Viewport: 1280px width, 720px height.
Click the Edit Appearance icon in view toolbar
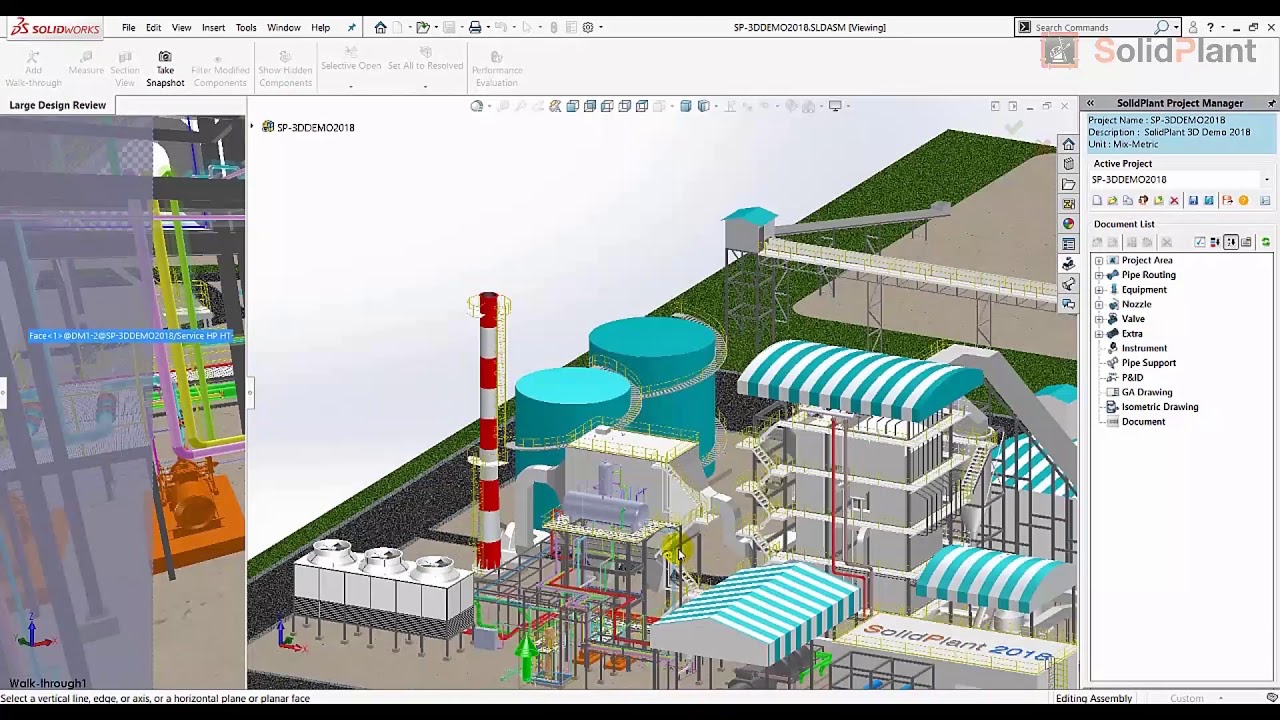coord(792,106)
